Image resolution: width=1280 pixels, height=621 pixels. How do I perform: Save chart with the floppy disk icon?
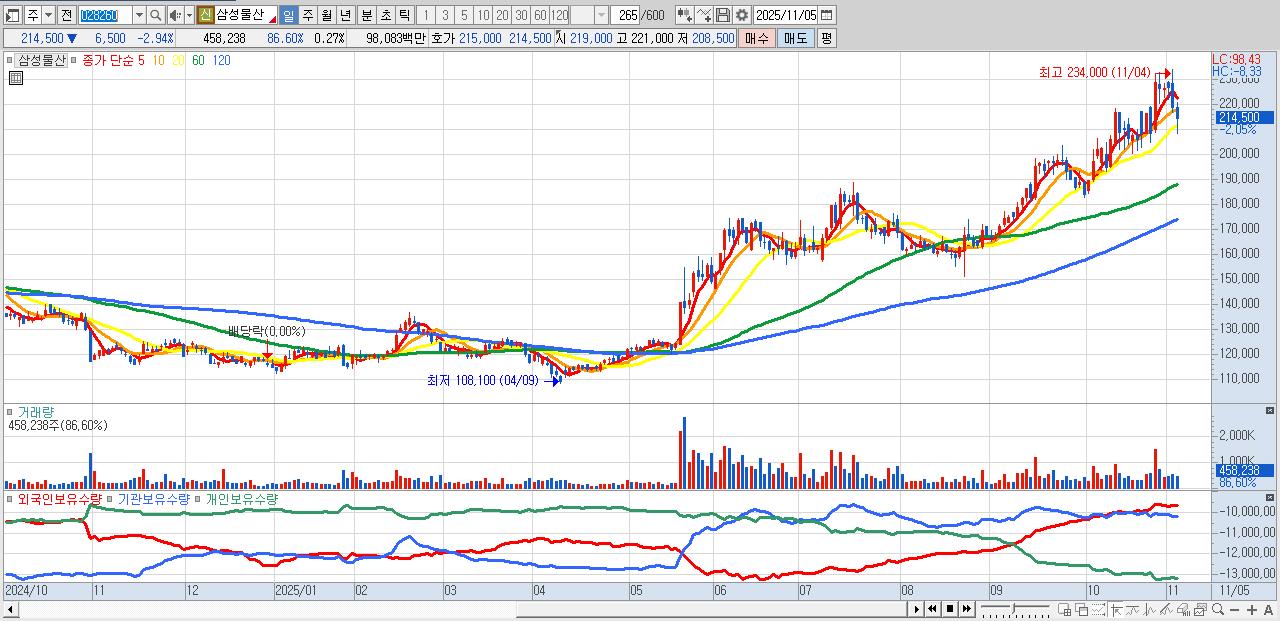(723, 15)
